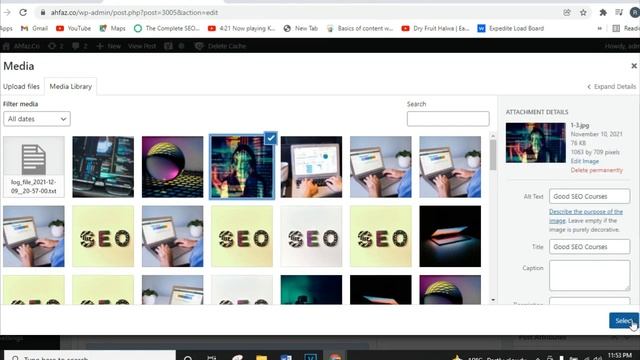This screenshot has width=640, height=360.
Task: Open the Reading list button
Action: [625, 28]
